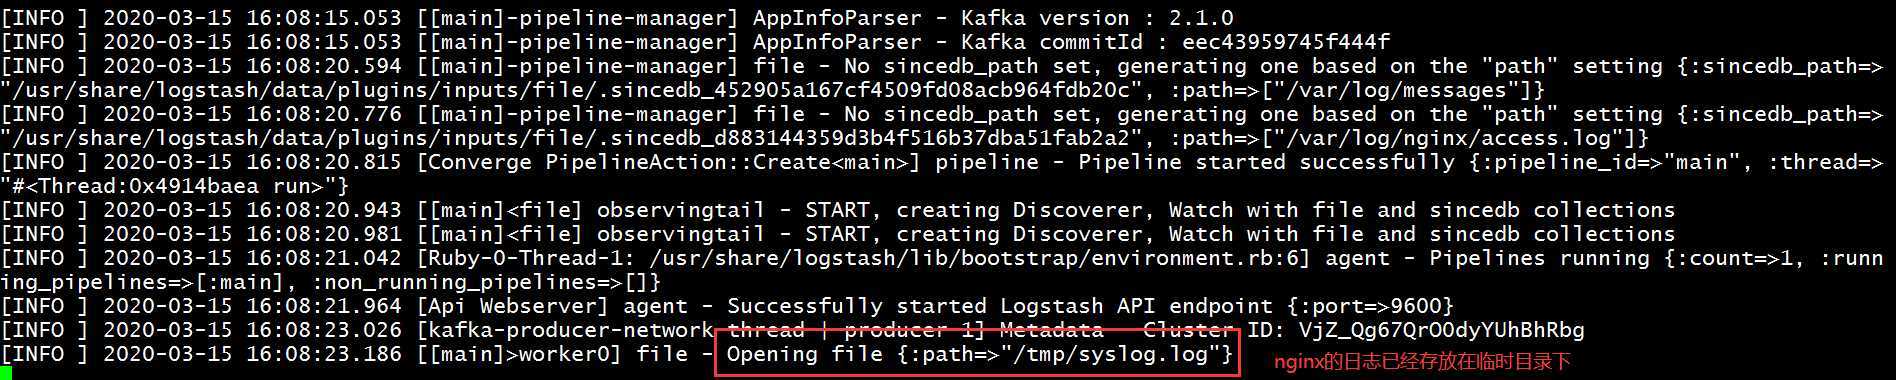This screenshot has width=1896, height=380.
Task: Click the Cluster ID VjZ_Qg67QrO0dyYUhBhRbg value
Action: click(x=1442, y=330)
